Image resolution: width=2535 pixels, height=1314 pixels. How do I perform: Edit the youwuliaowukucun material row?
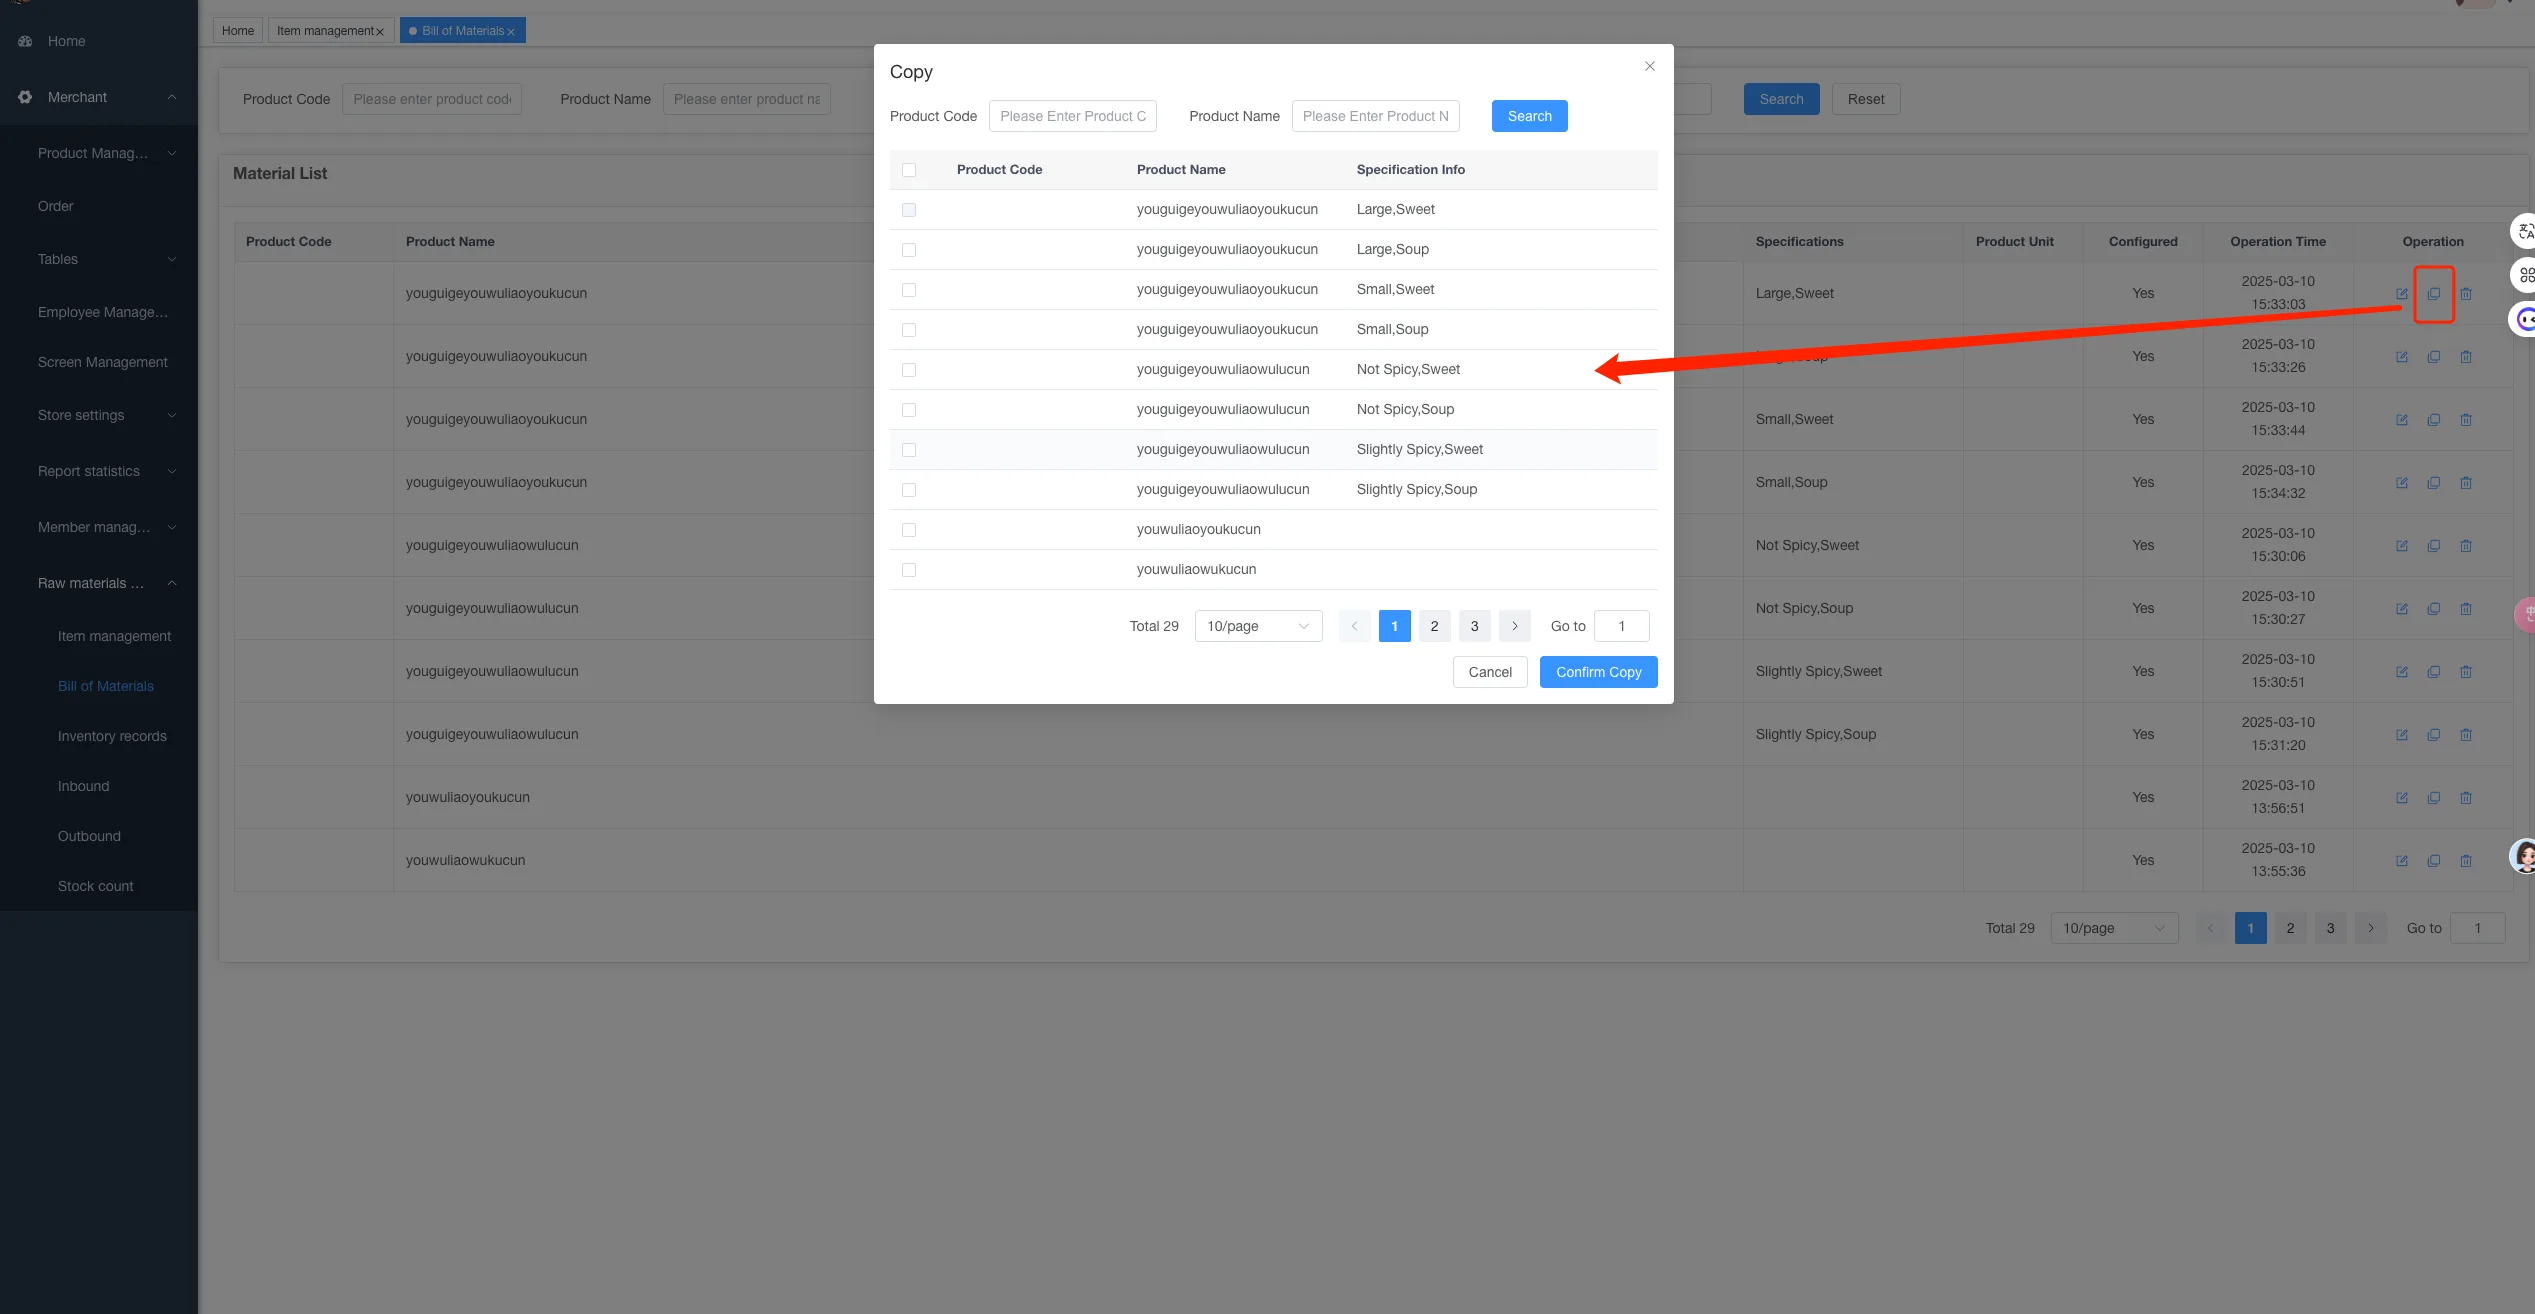pyautogui.click(x=2401, y=861)
